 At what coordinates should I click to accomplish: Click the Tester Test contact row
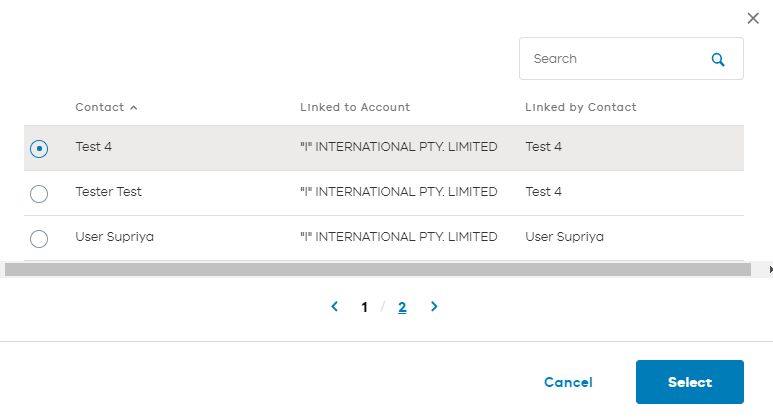[x=384, y=193]
